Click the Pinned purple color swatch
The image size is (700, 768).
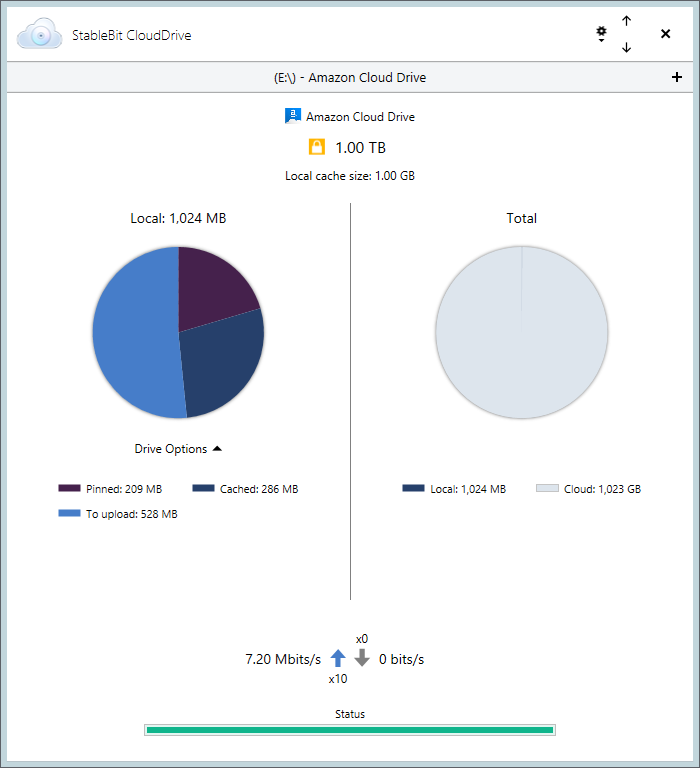[69, 488]
